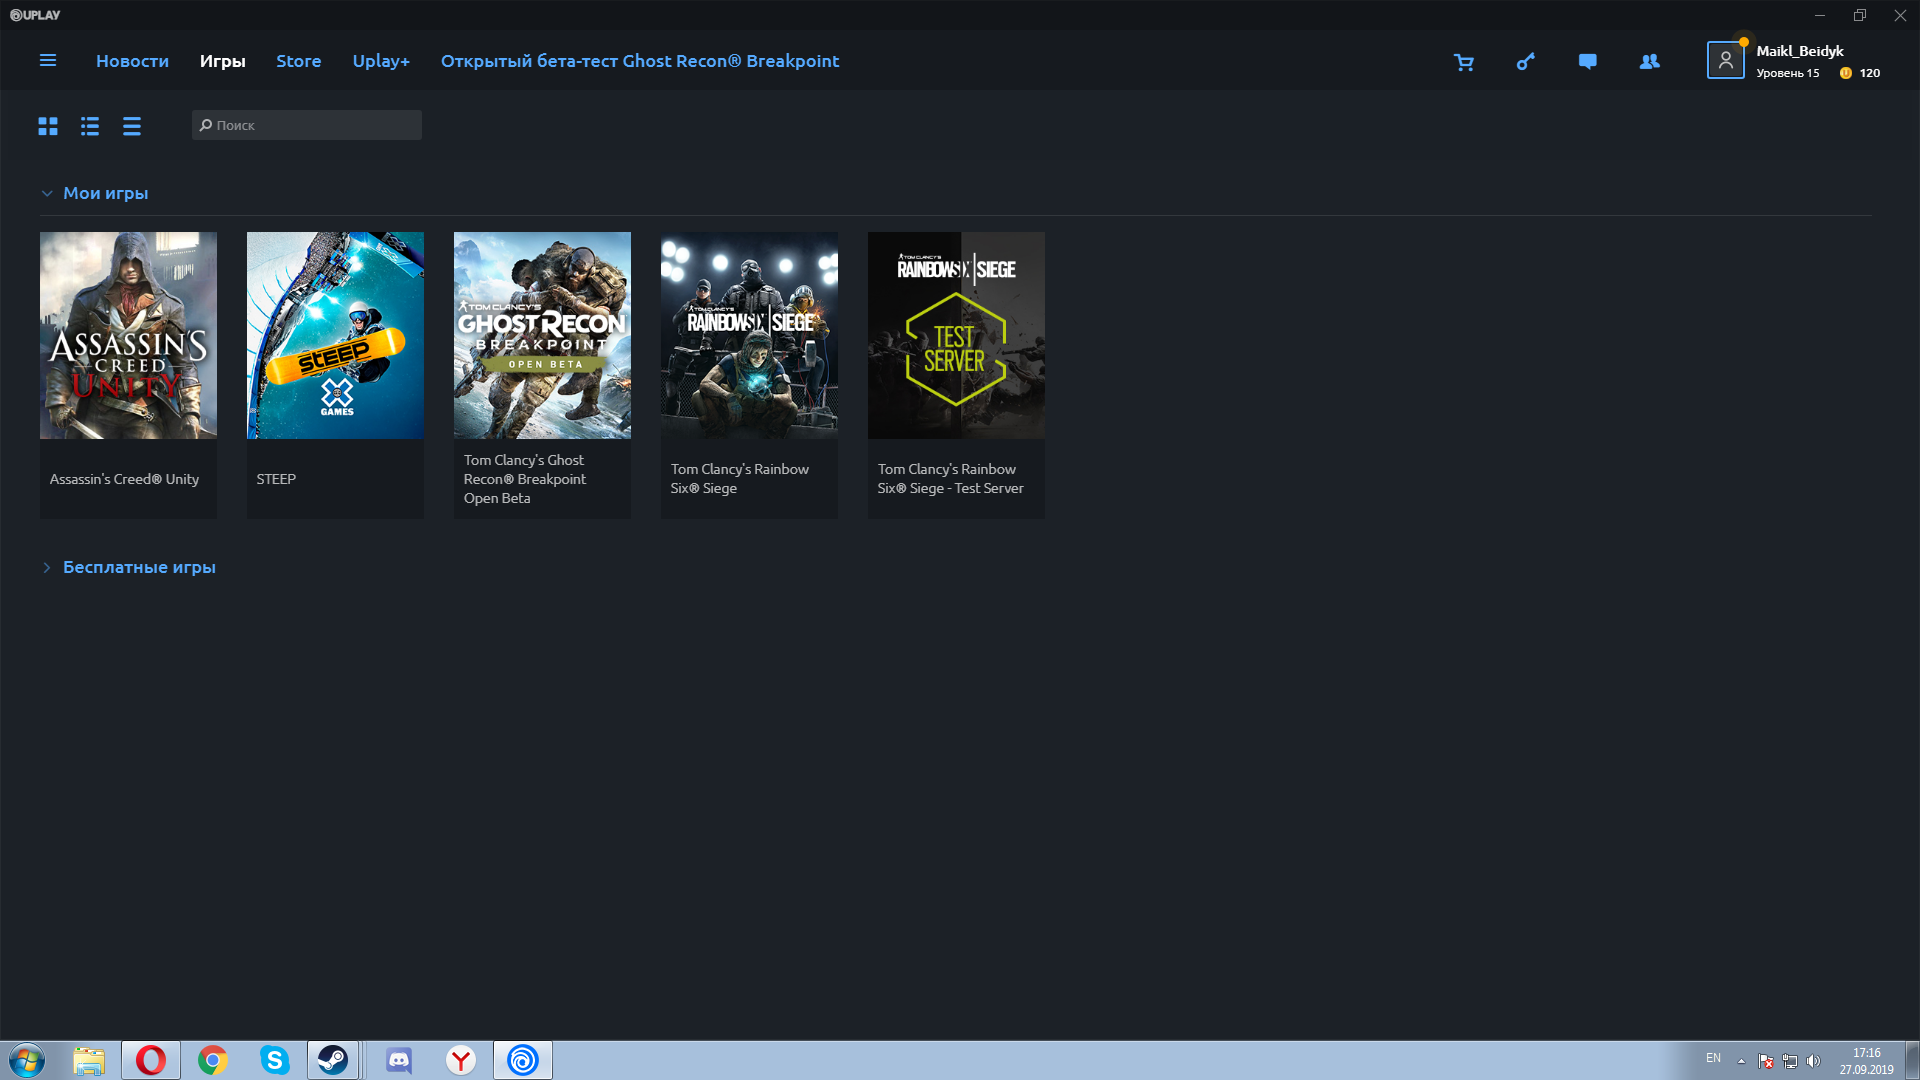Screen dimensions: 1920x1080
Task: Click Tom Clancy's Rainbow Six® Siege - Test Server label
Action: pos(950,478)
